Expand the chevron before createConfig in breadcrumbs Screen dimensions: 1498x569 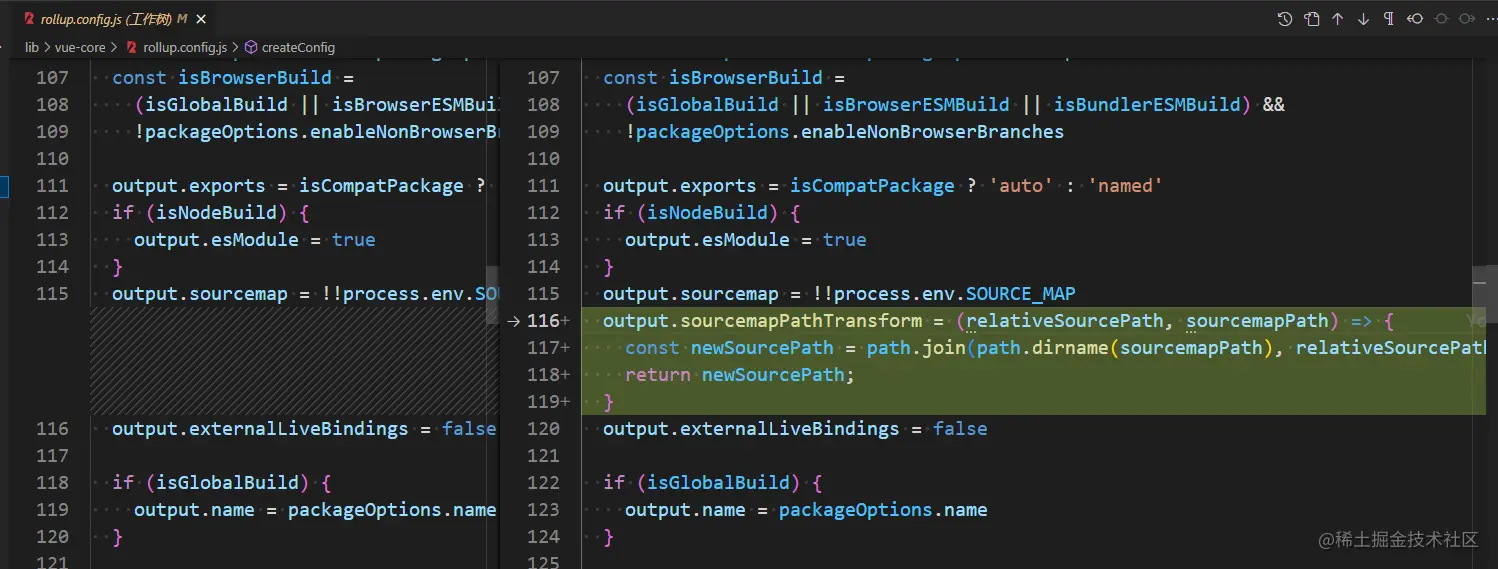pos(236,47)
